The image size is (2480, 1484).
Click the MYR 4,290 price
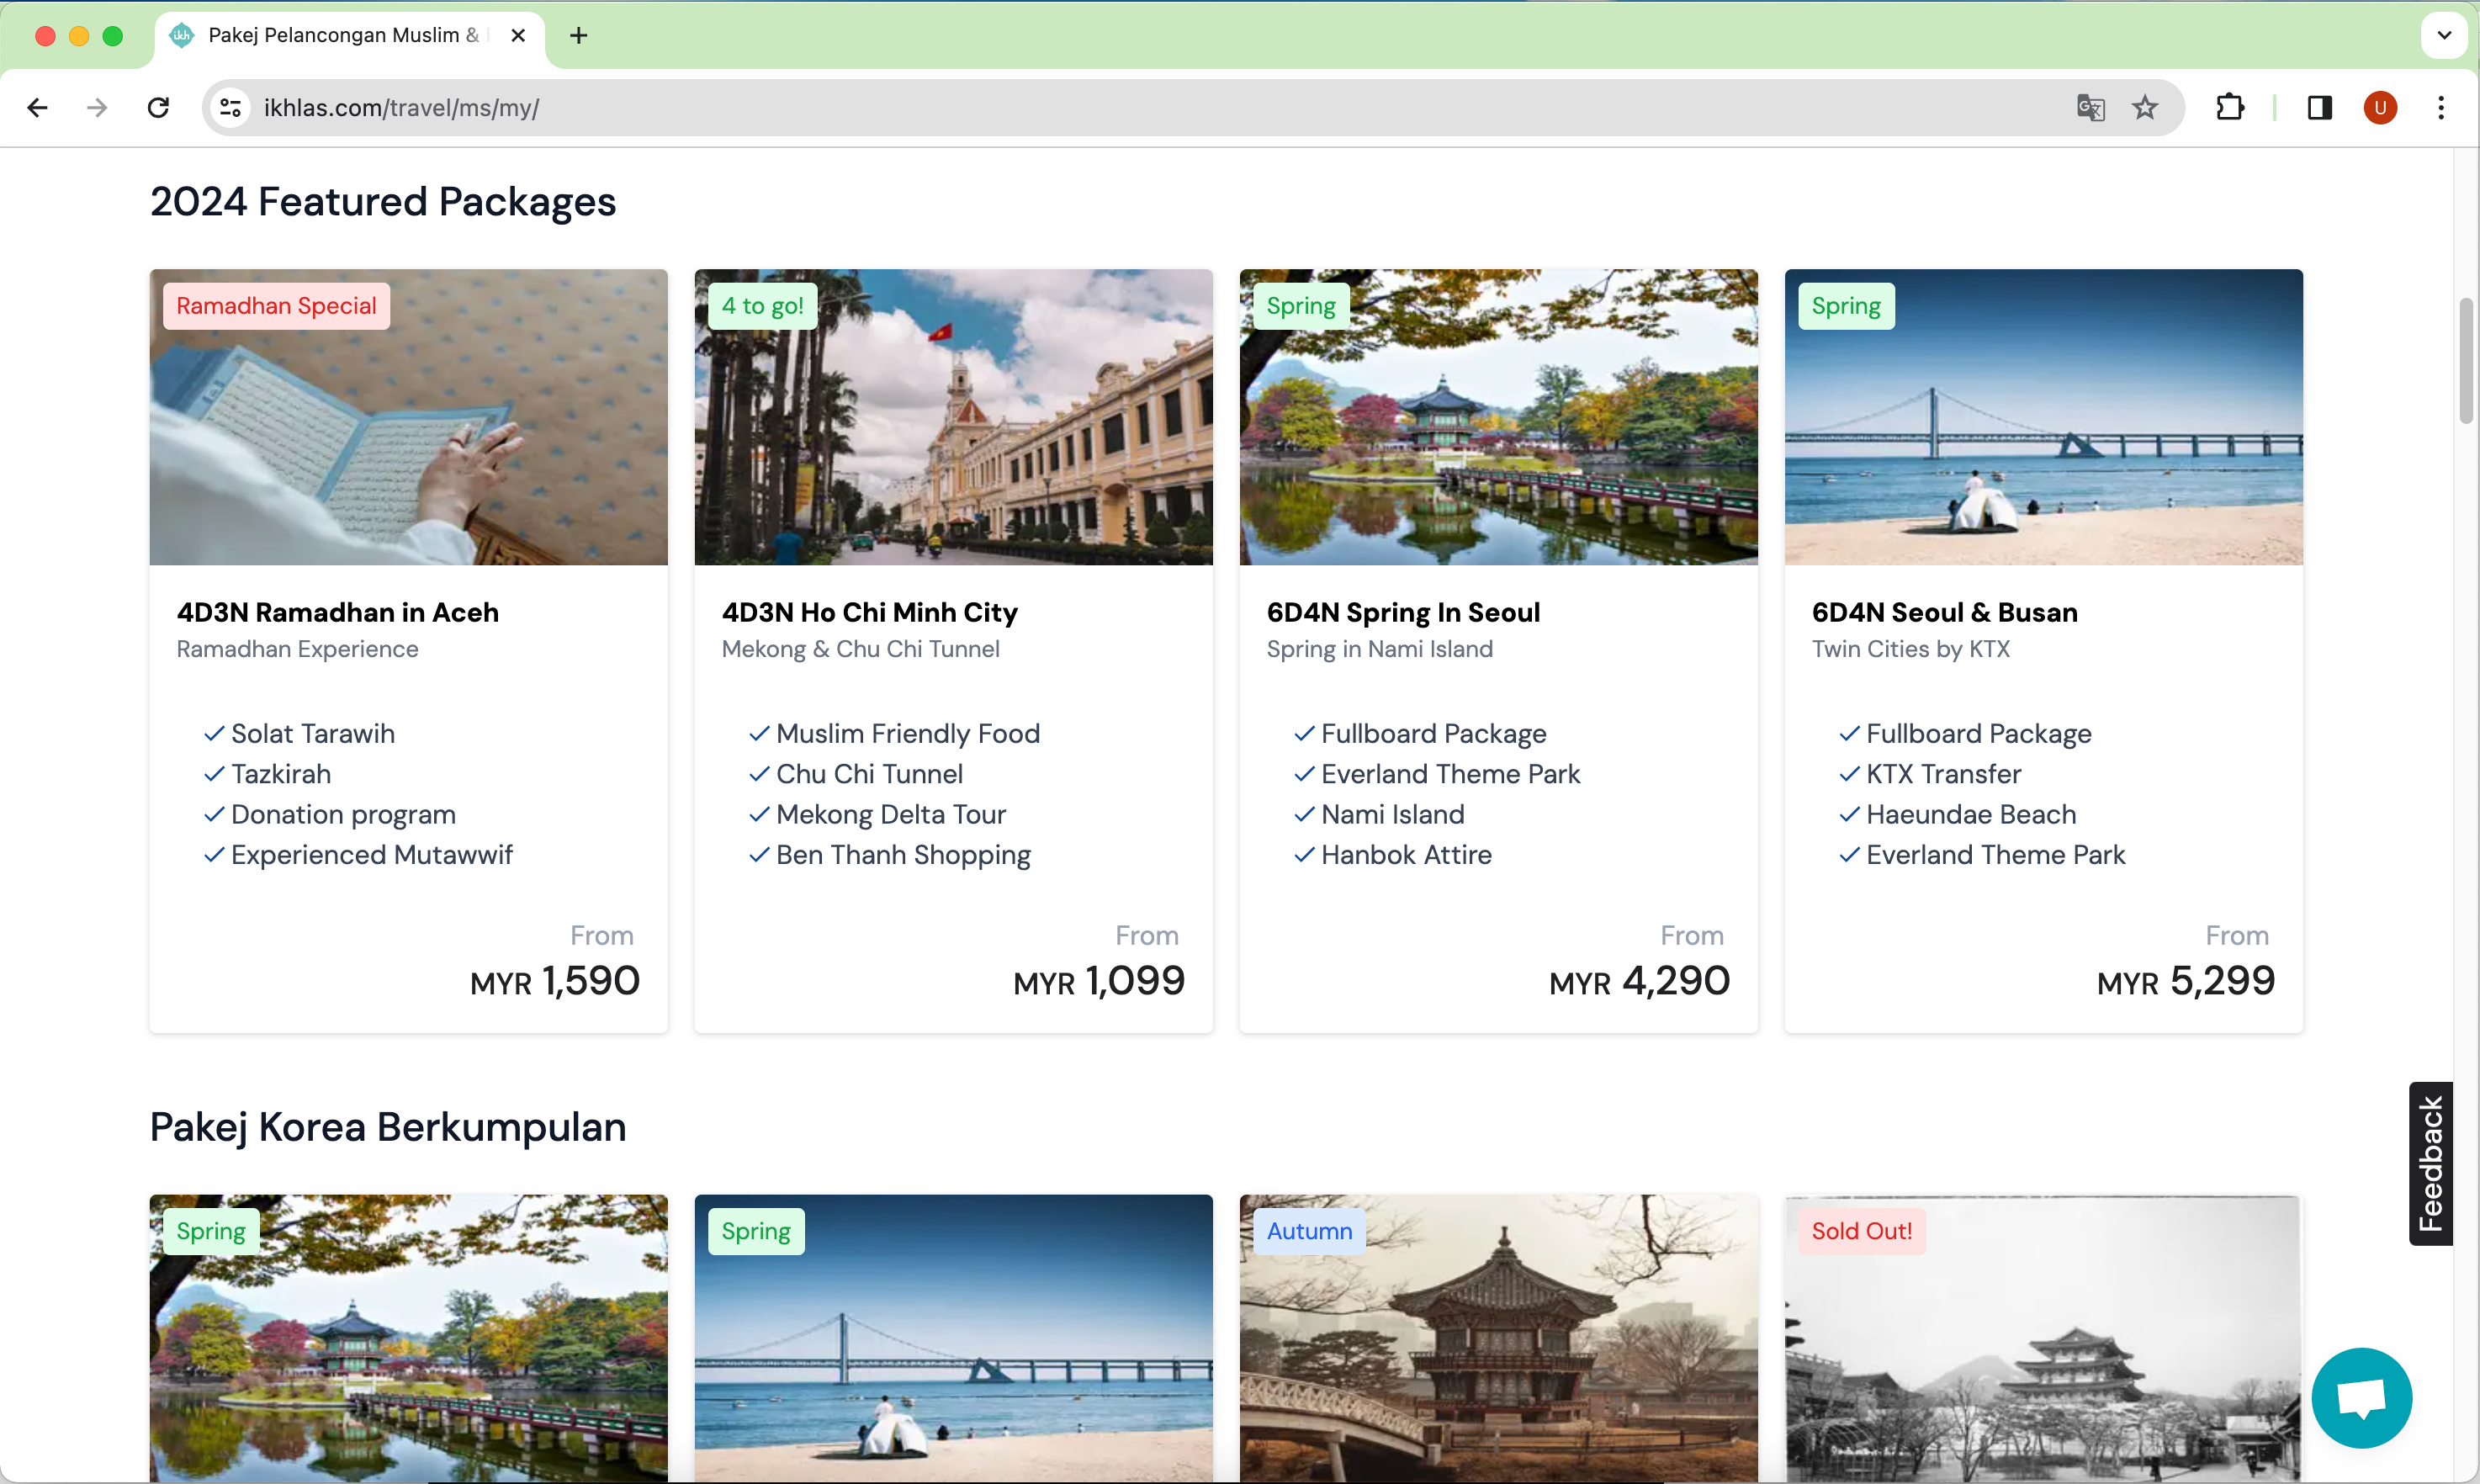click(x=1639, y=981)
